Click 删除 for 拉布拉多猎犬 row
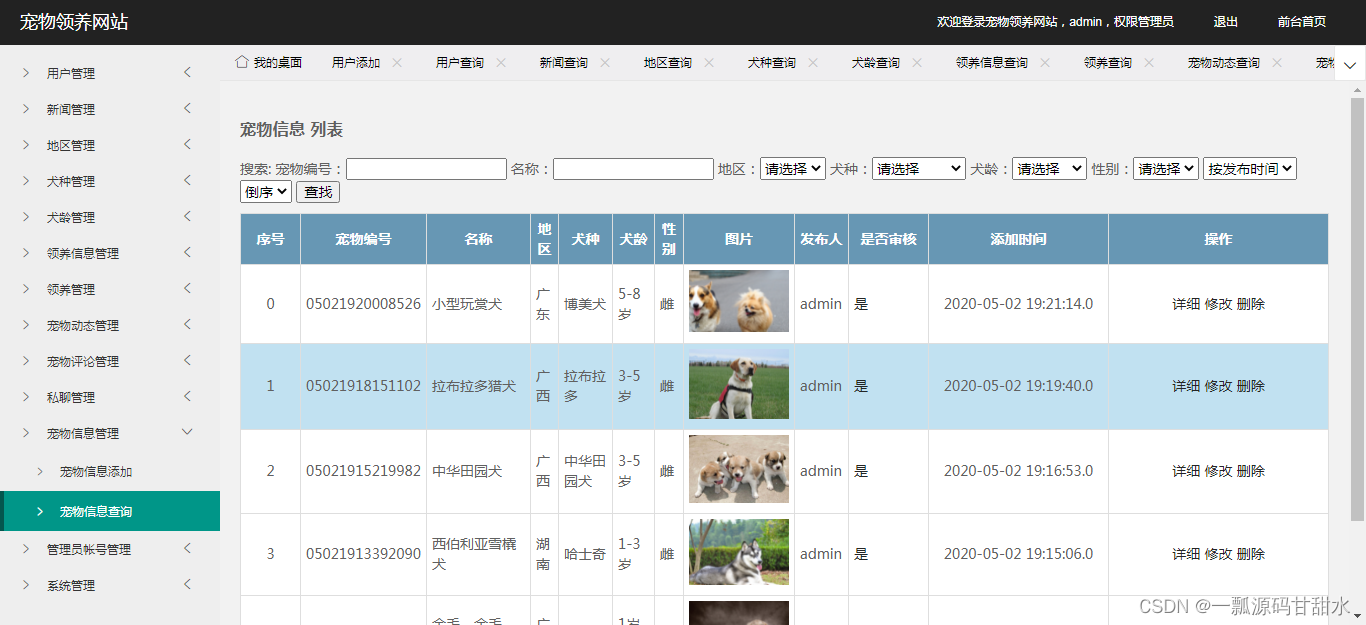This screenshot has height=625, width=1366. (1251, 386)
